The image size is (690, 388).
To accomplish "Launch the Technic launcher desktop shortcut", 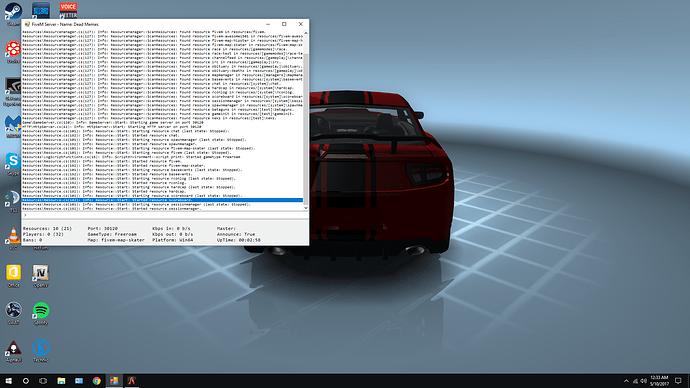I will [40, 348].
